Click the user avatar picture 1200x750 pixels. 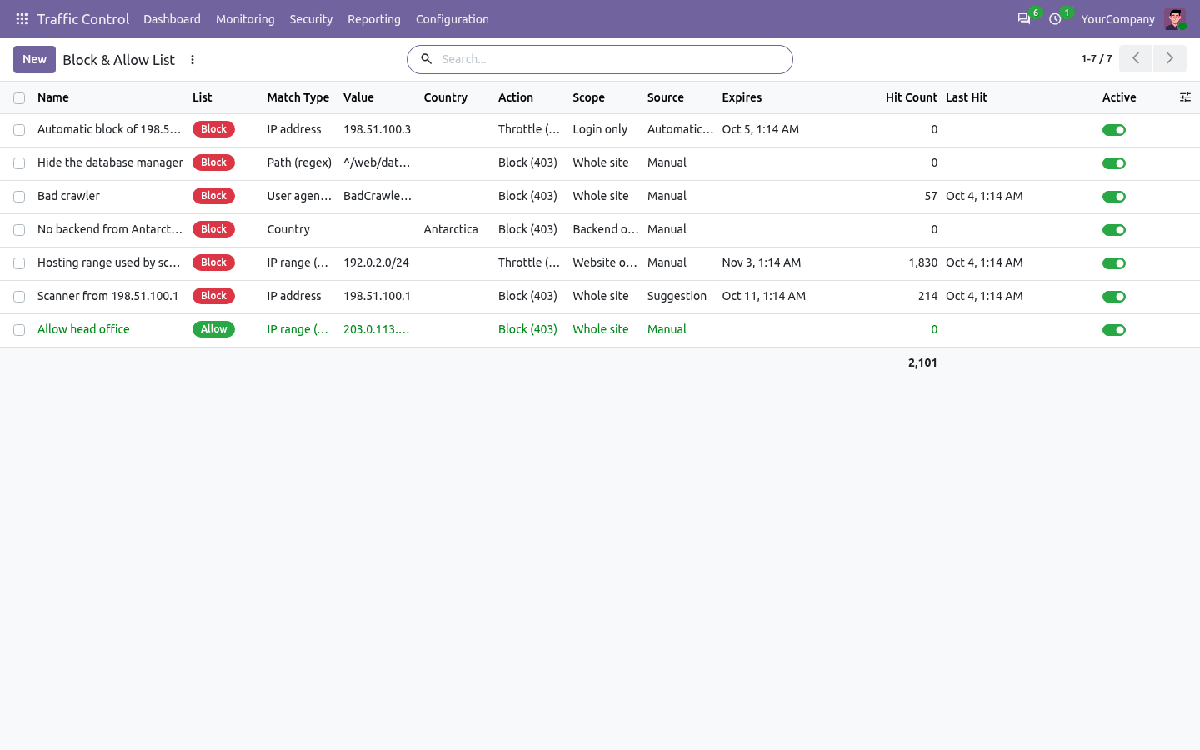pos(1174,19)
